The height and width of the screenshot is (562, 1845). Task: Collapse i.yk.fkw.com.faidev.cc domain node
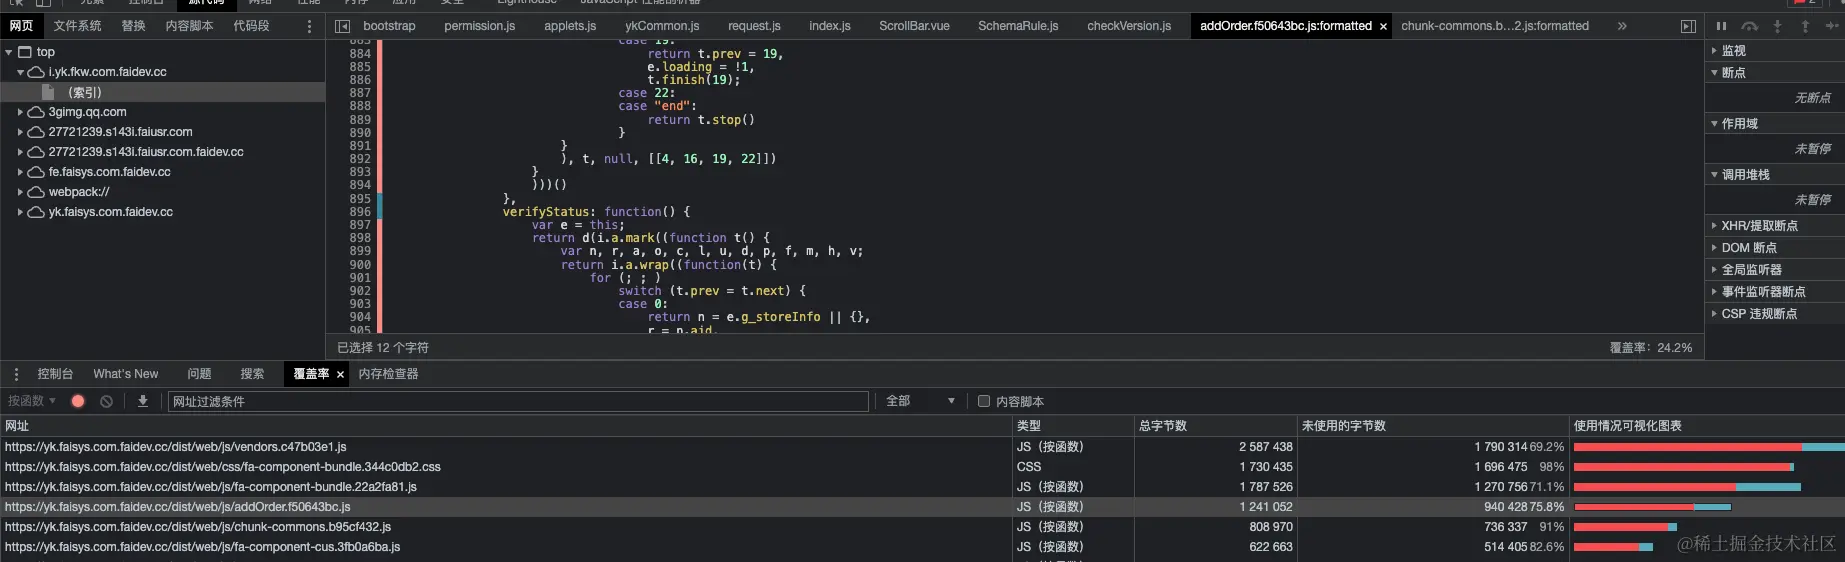pos(20,72)
